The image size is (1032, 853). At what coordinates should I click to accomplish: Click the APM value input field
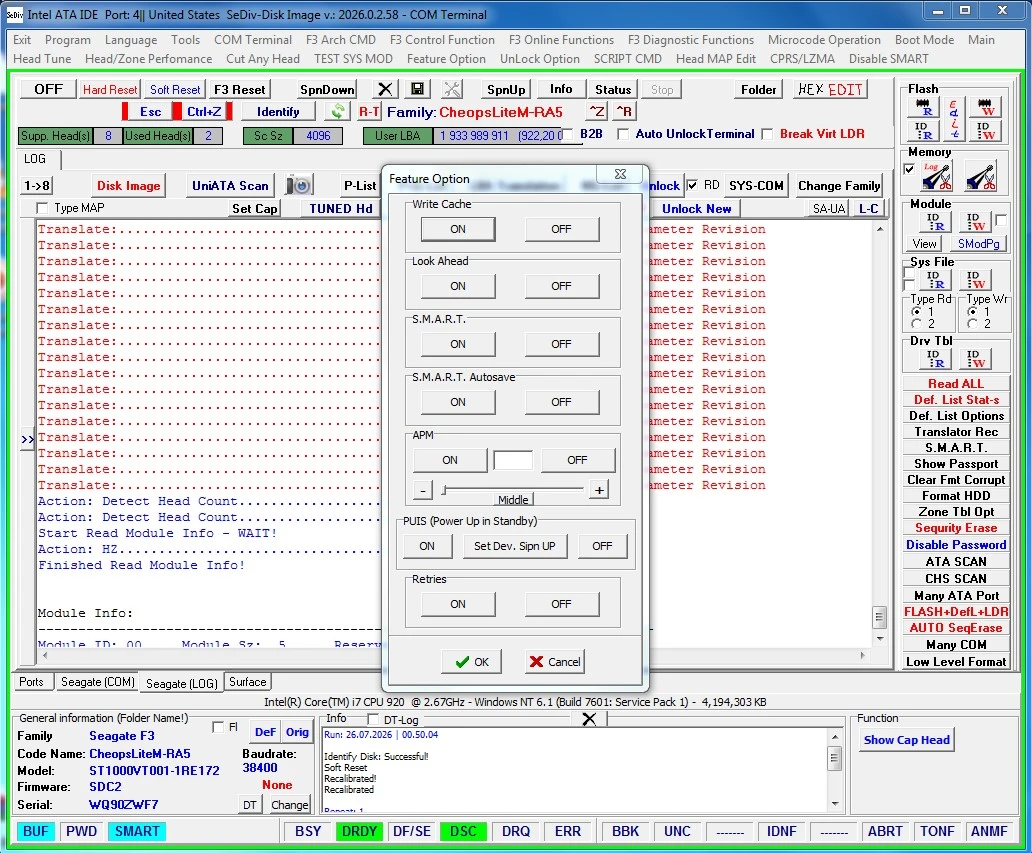coord(513,460)
